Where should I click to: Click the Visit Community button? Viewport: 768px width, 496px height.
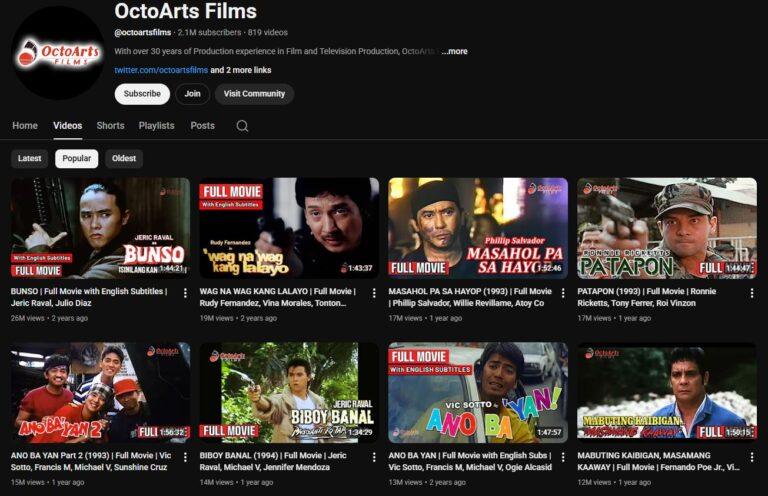[254, 94]
